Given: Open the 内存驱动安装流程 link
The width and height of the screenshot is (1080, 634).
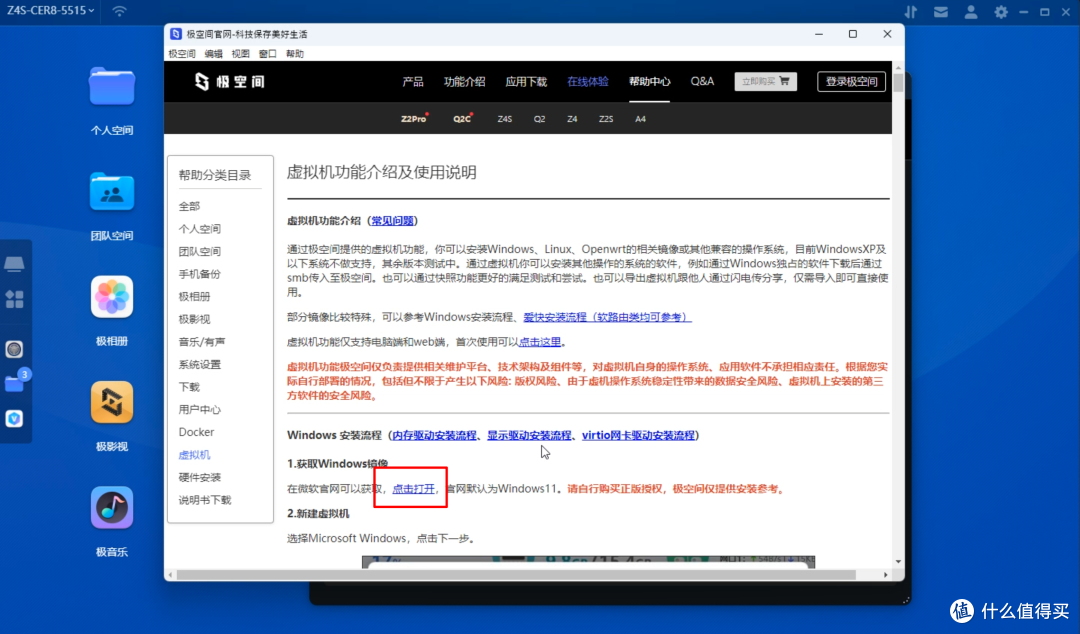Looking at the screenshot, I should tap(434, 436).
